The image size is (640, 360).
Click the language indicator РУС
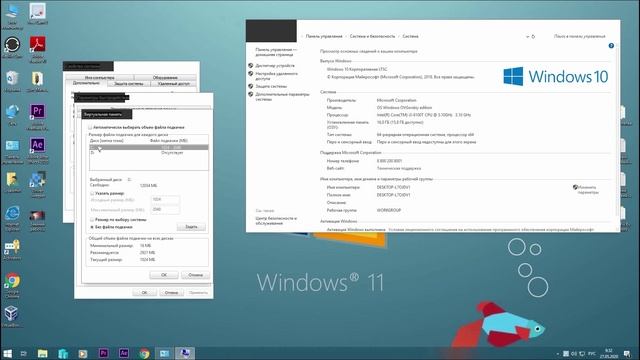click(592, 353)
